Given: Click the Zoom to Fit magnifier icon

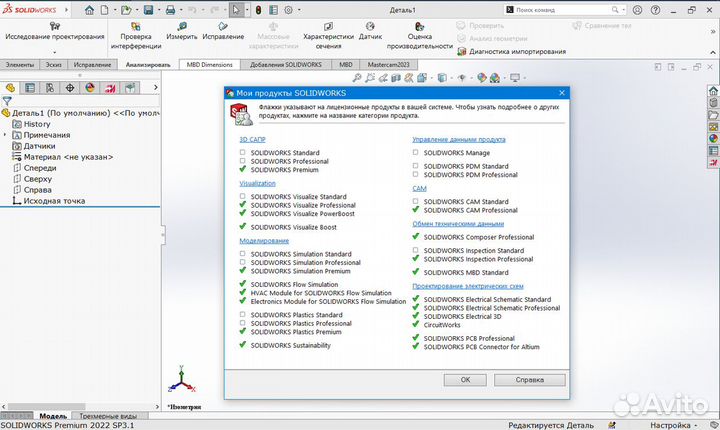Looking at the screenshot, I should click(x=357, y=78).
